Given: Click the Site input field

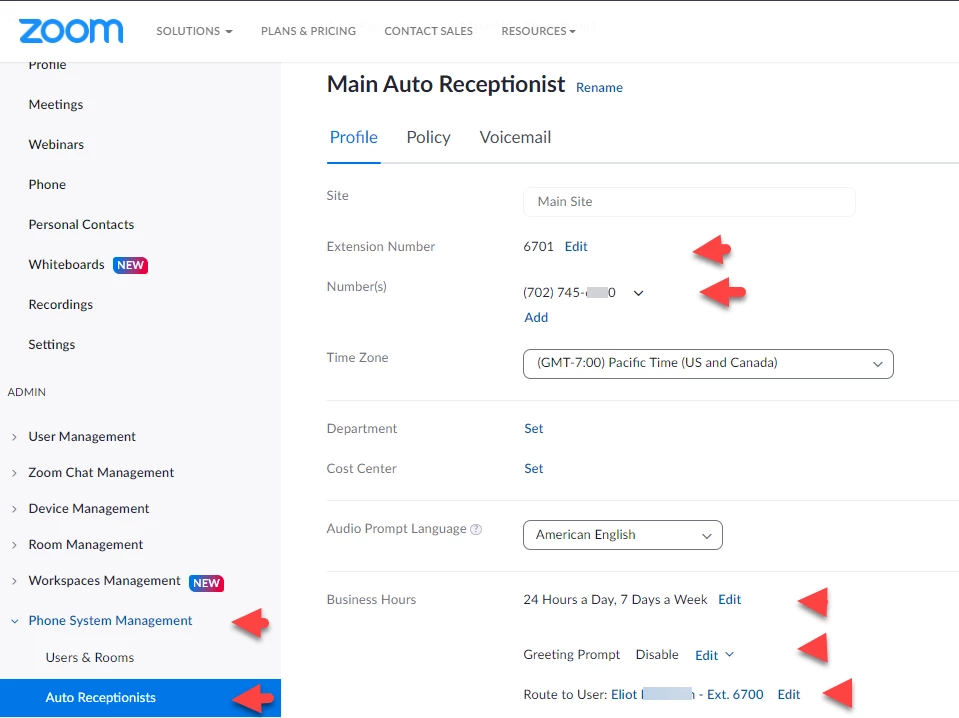Looking at the screenshot, I should tap(689, 201).
